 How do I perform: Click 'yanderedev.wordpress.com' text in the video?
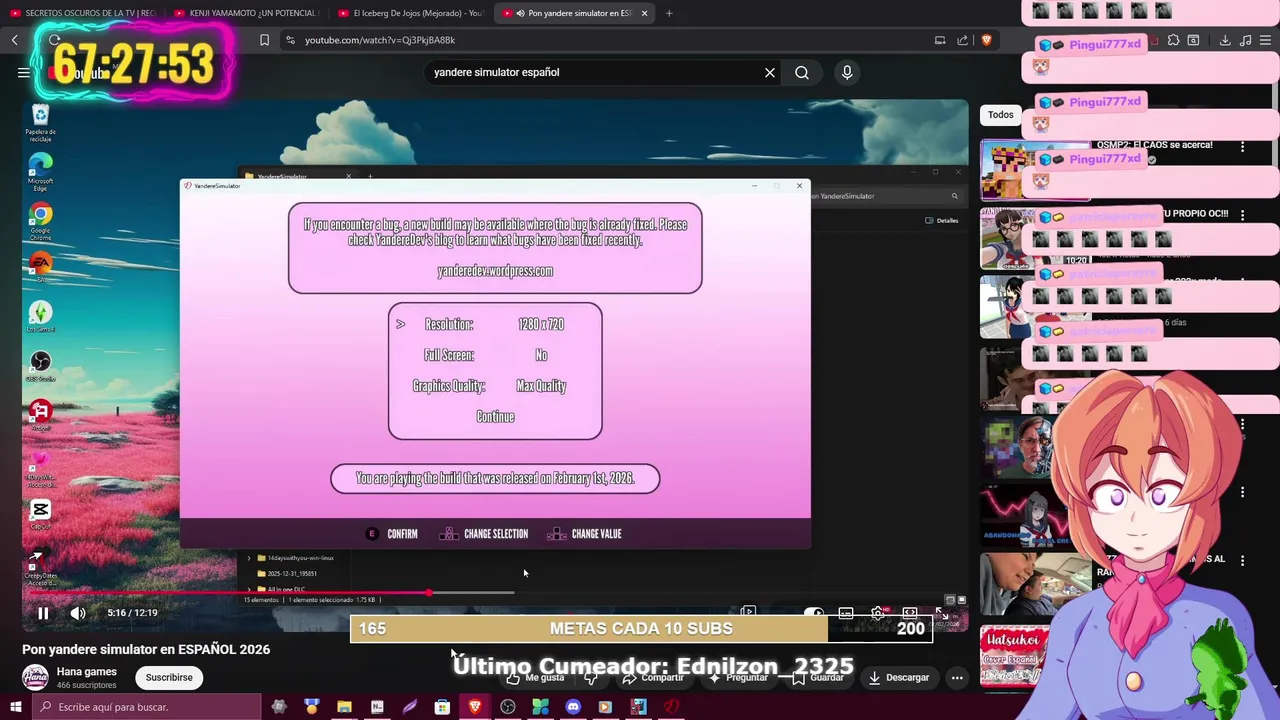pos(495,271)
